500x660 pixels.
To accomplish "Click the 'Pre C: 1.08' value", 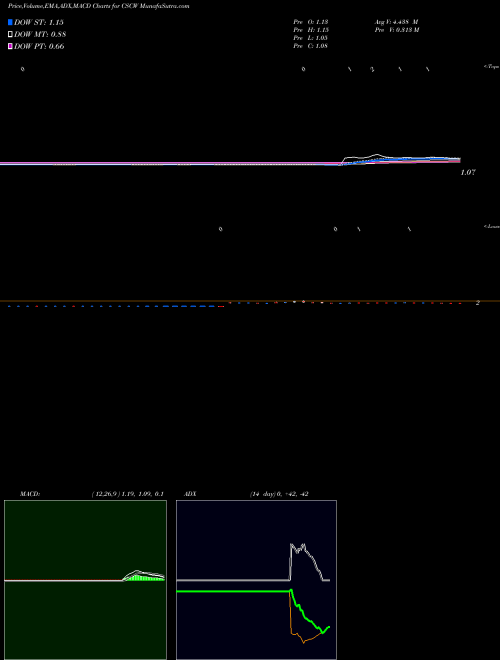I will pos(311,46).
